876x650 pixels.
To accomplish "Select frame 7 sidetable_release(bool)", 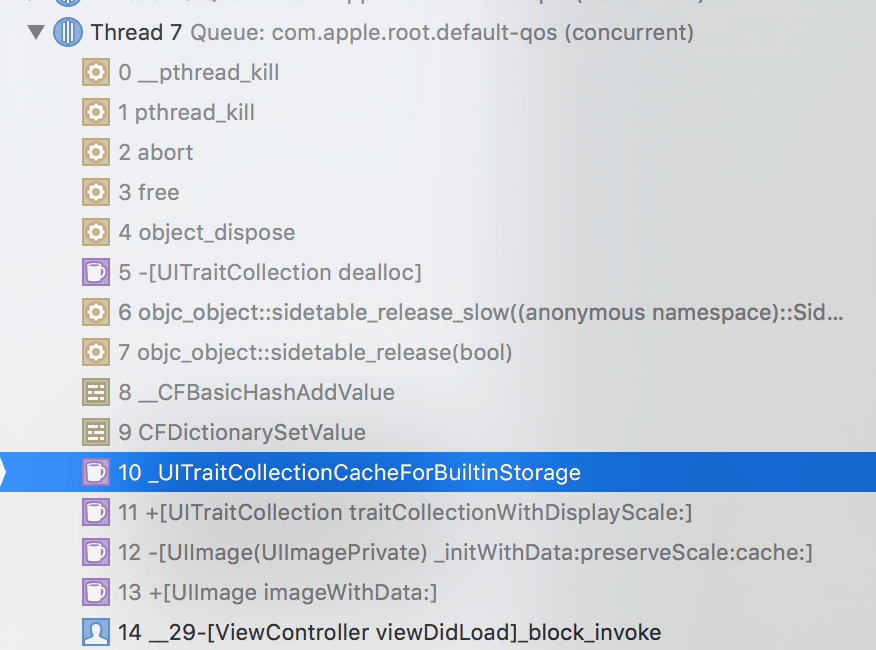I will tap(315, 352).
